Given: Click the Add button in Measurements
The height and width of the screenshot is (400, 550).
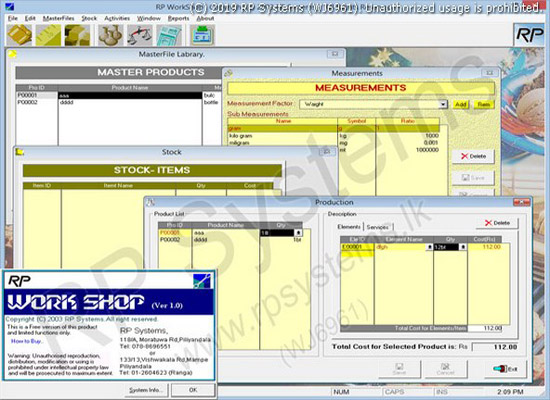Looking at the screenshot, I should coord(461,105).
